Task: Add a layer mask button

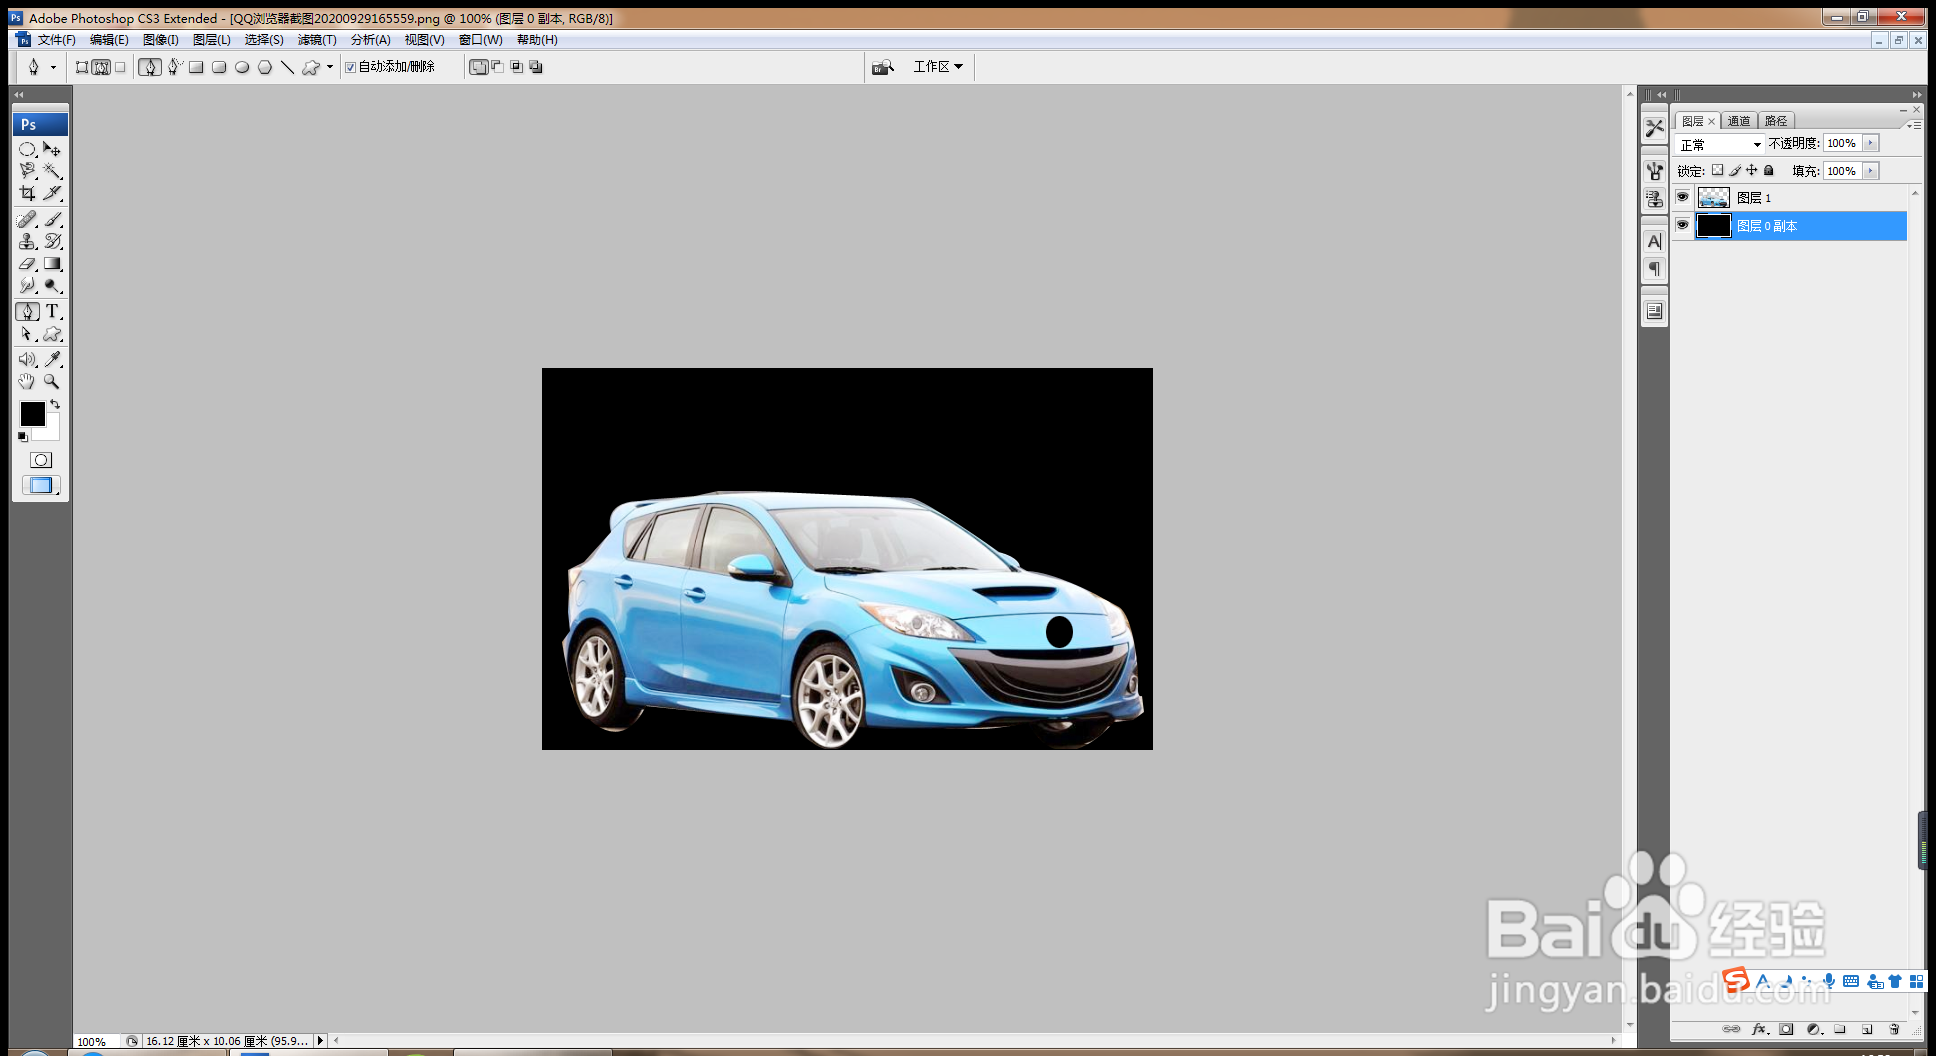Action: click(1787, 1029)
